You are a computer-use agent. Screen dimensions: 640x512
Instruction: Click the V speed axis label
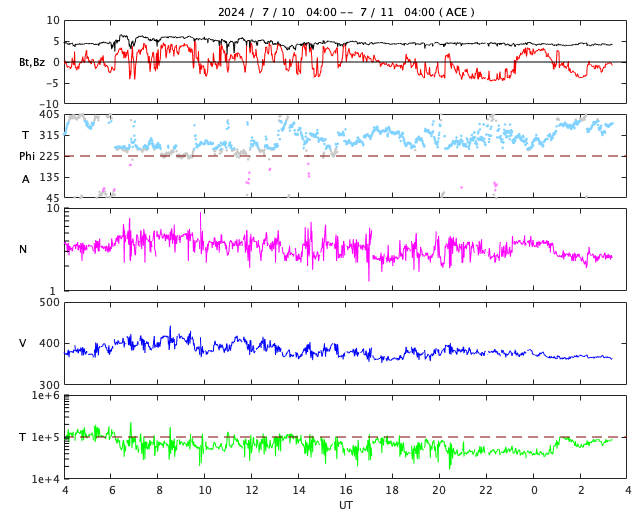pyautogui.click(x=23, y=343)
